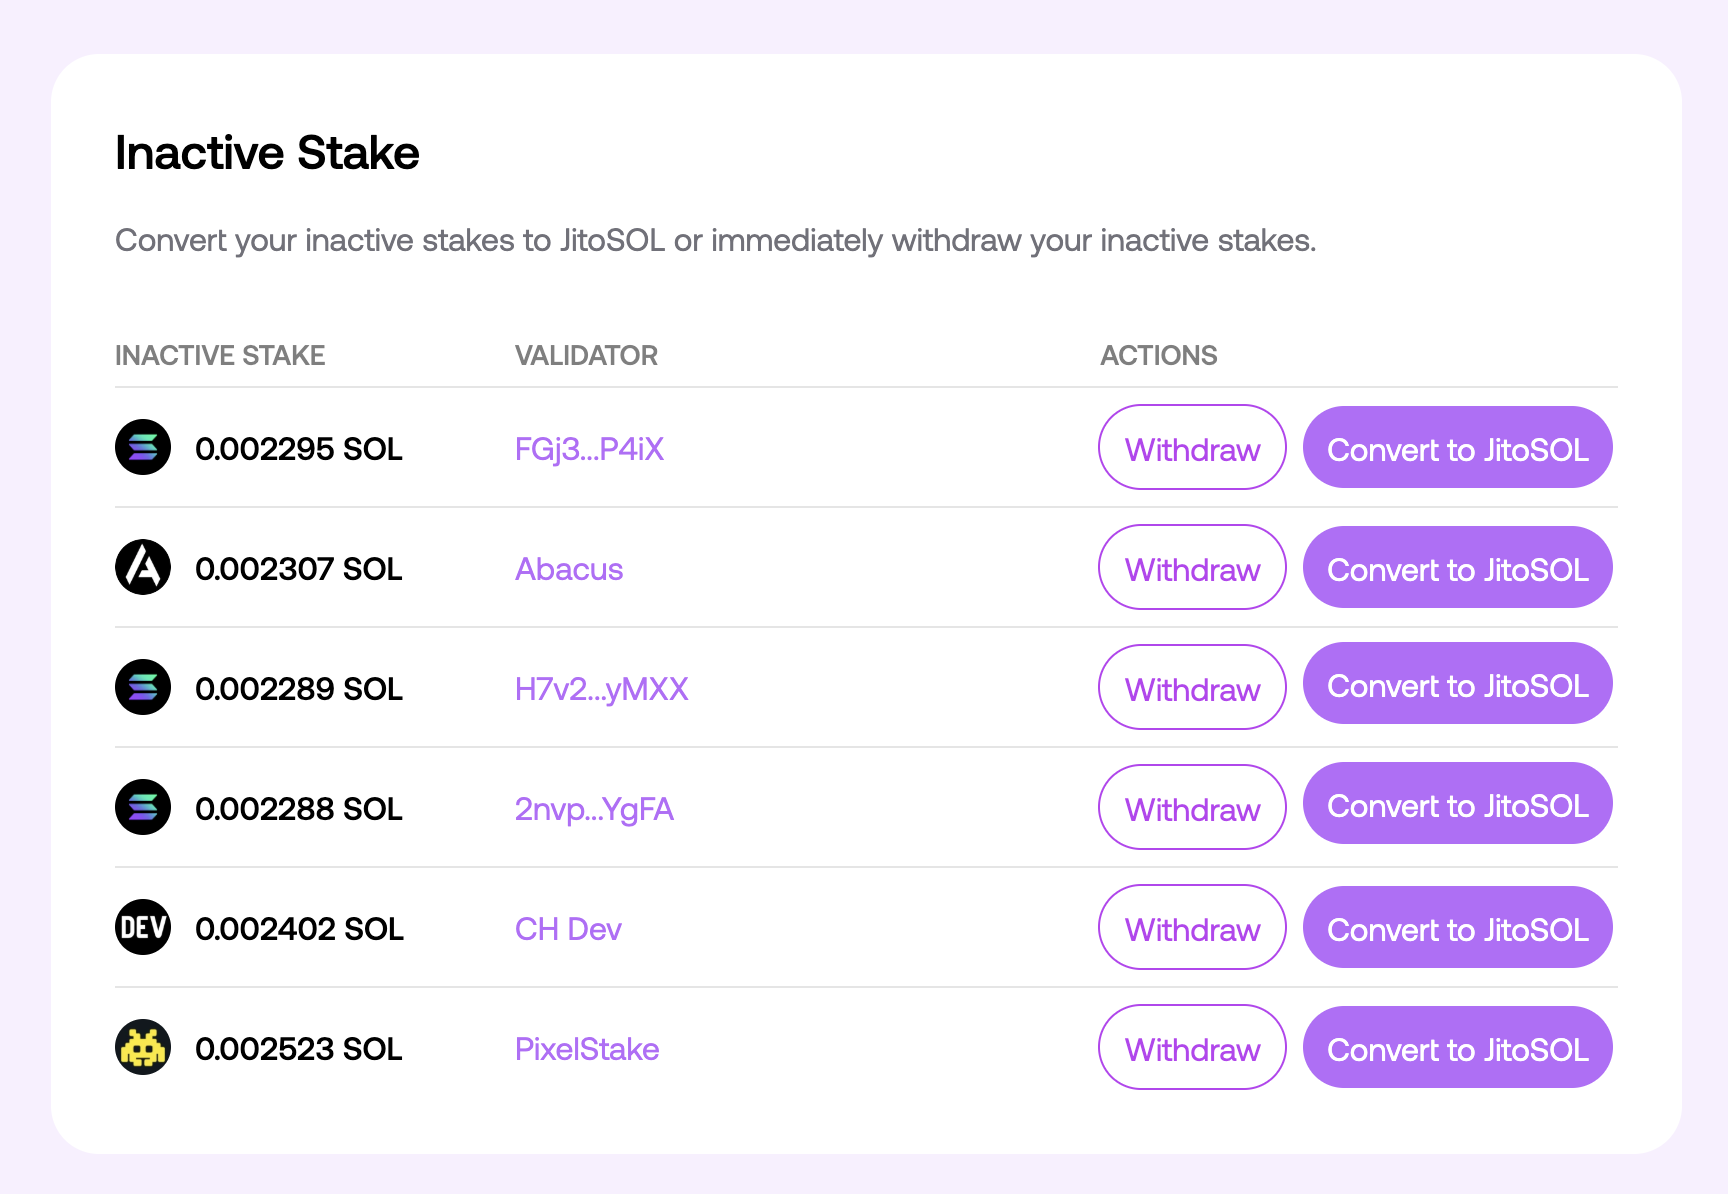Image resolution: width=1728 pixels, height=1194 pixels.
Task: Withdraw the PixelStake inactive stake
Action: coord(1192,1047)
